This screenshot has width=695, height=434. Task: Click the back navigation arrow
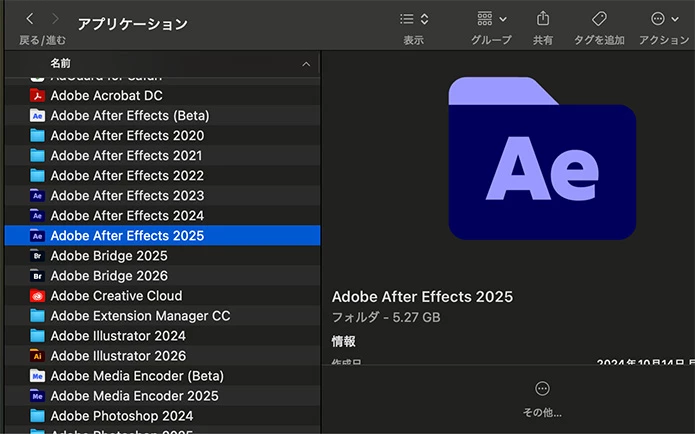pos(30,19)
